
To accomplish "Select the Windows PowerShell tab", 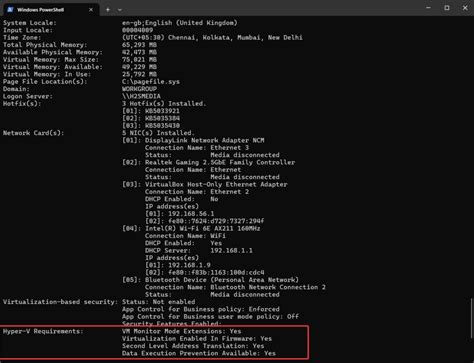I will (51, 10).
